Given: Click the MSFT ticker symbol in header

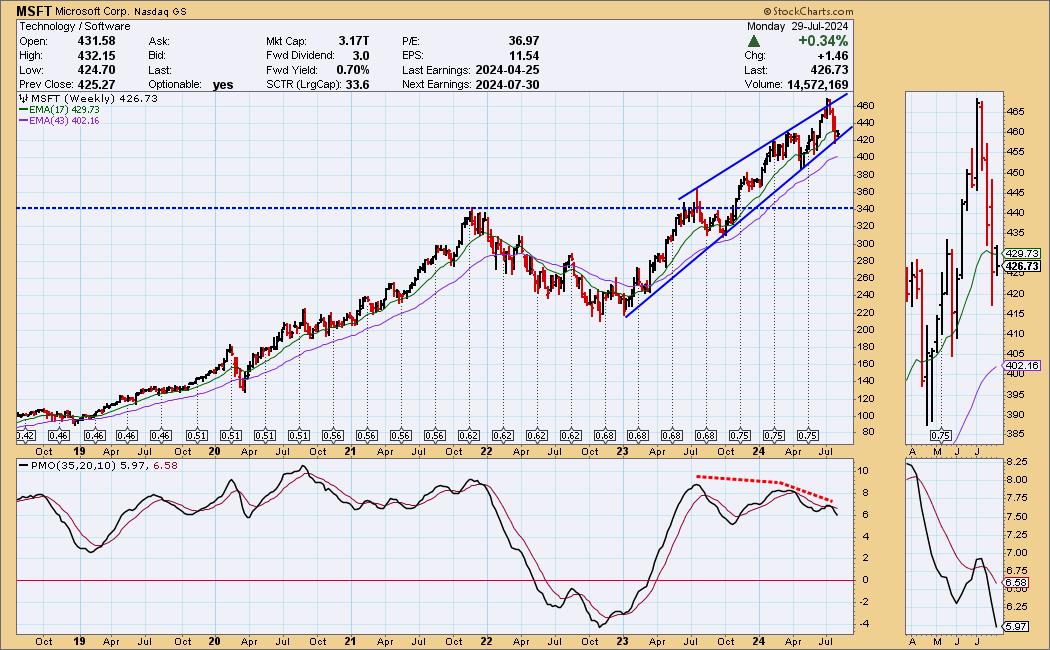Looking at the screenshot, I should click(x=33, y=11).
